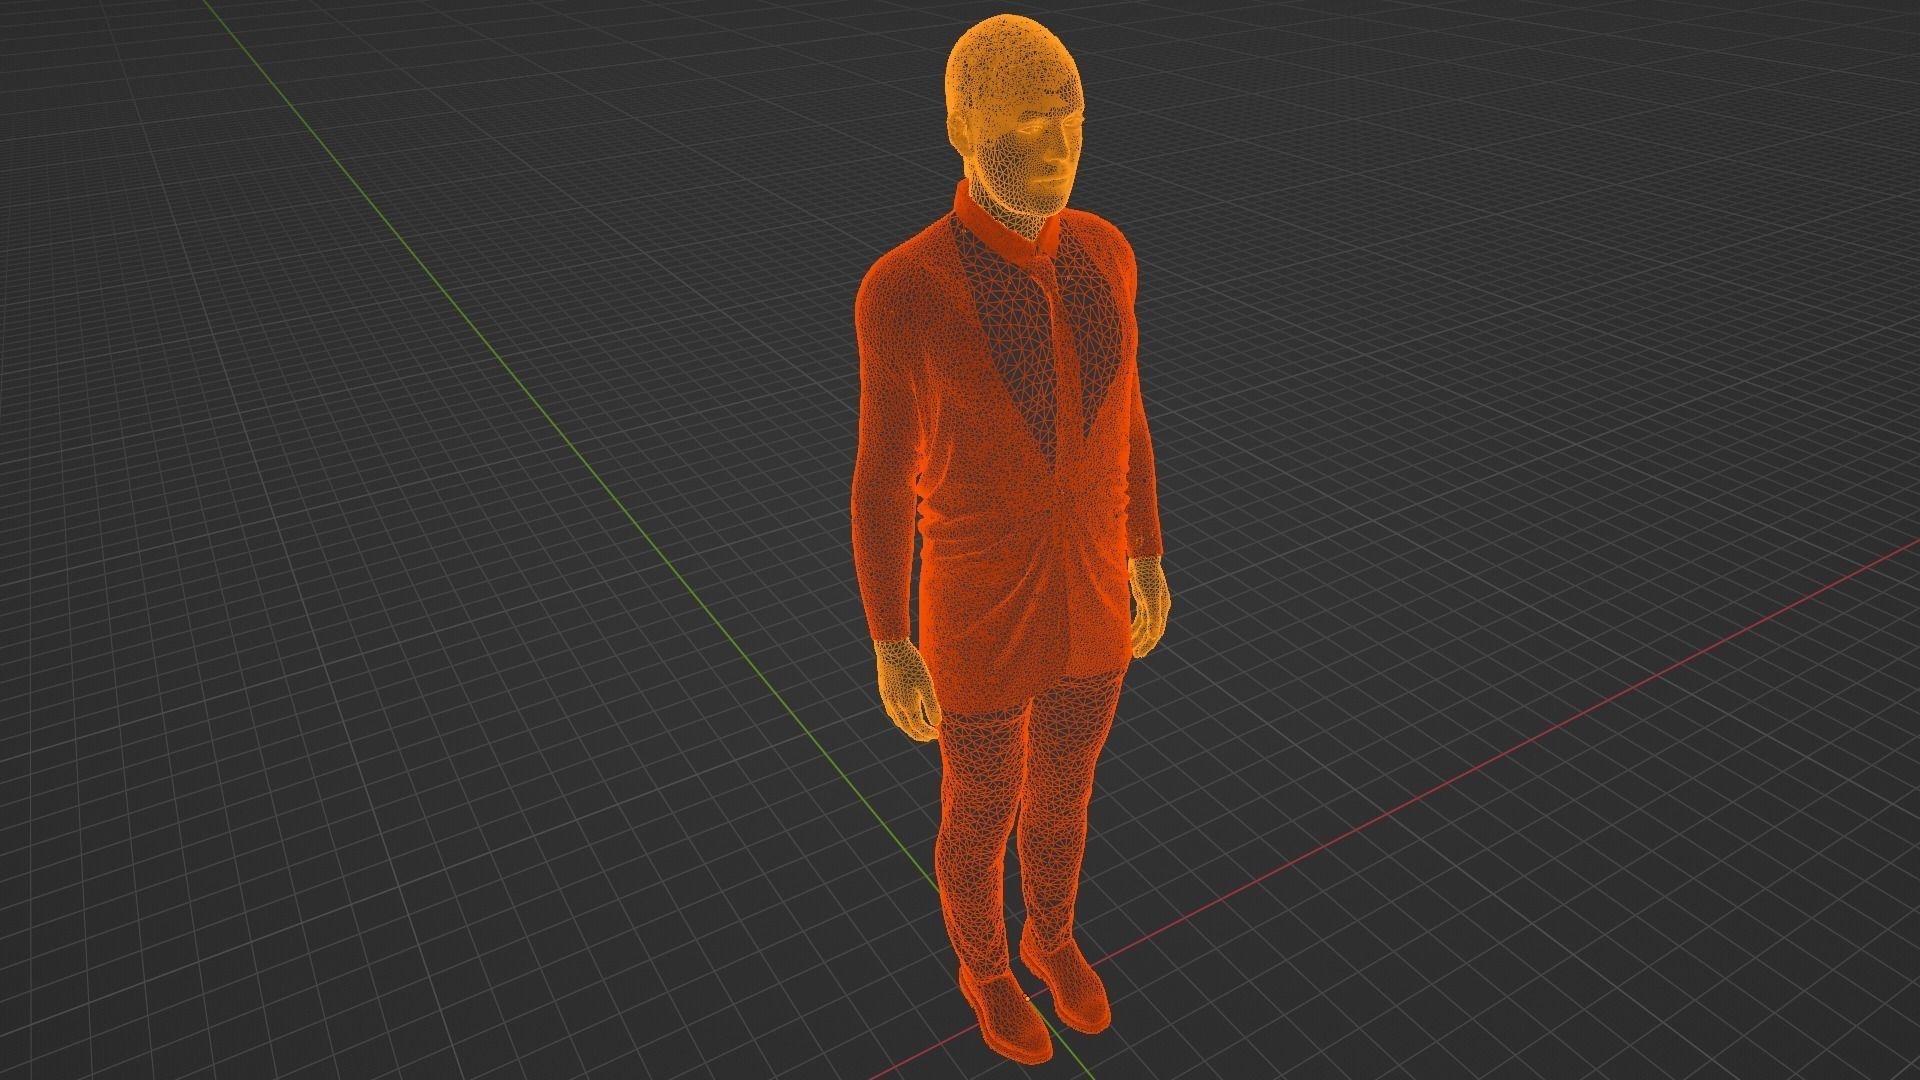Screen dimensions: 1920x1080
Task: Click the hand nearest the green axis line
Action: point(908,689)
